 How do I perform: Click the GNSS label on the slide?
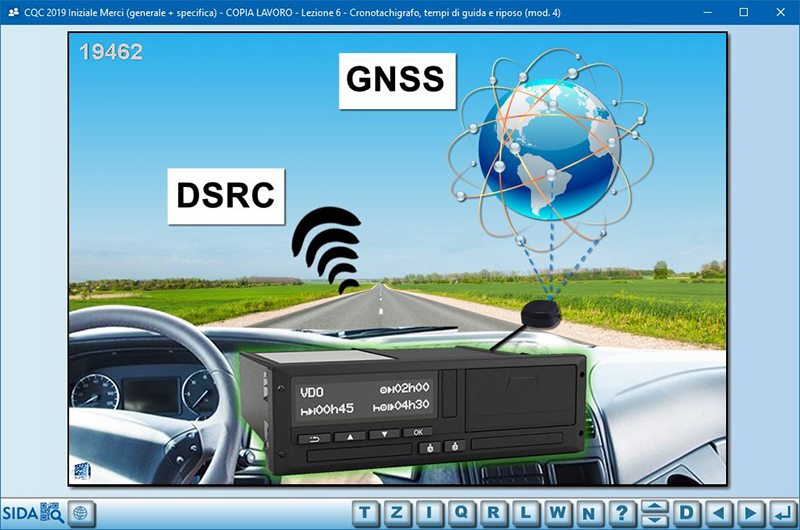click(x=394, y=78)
